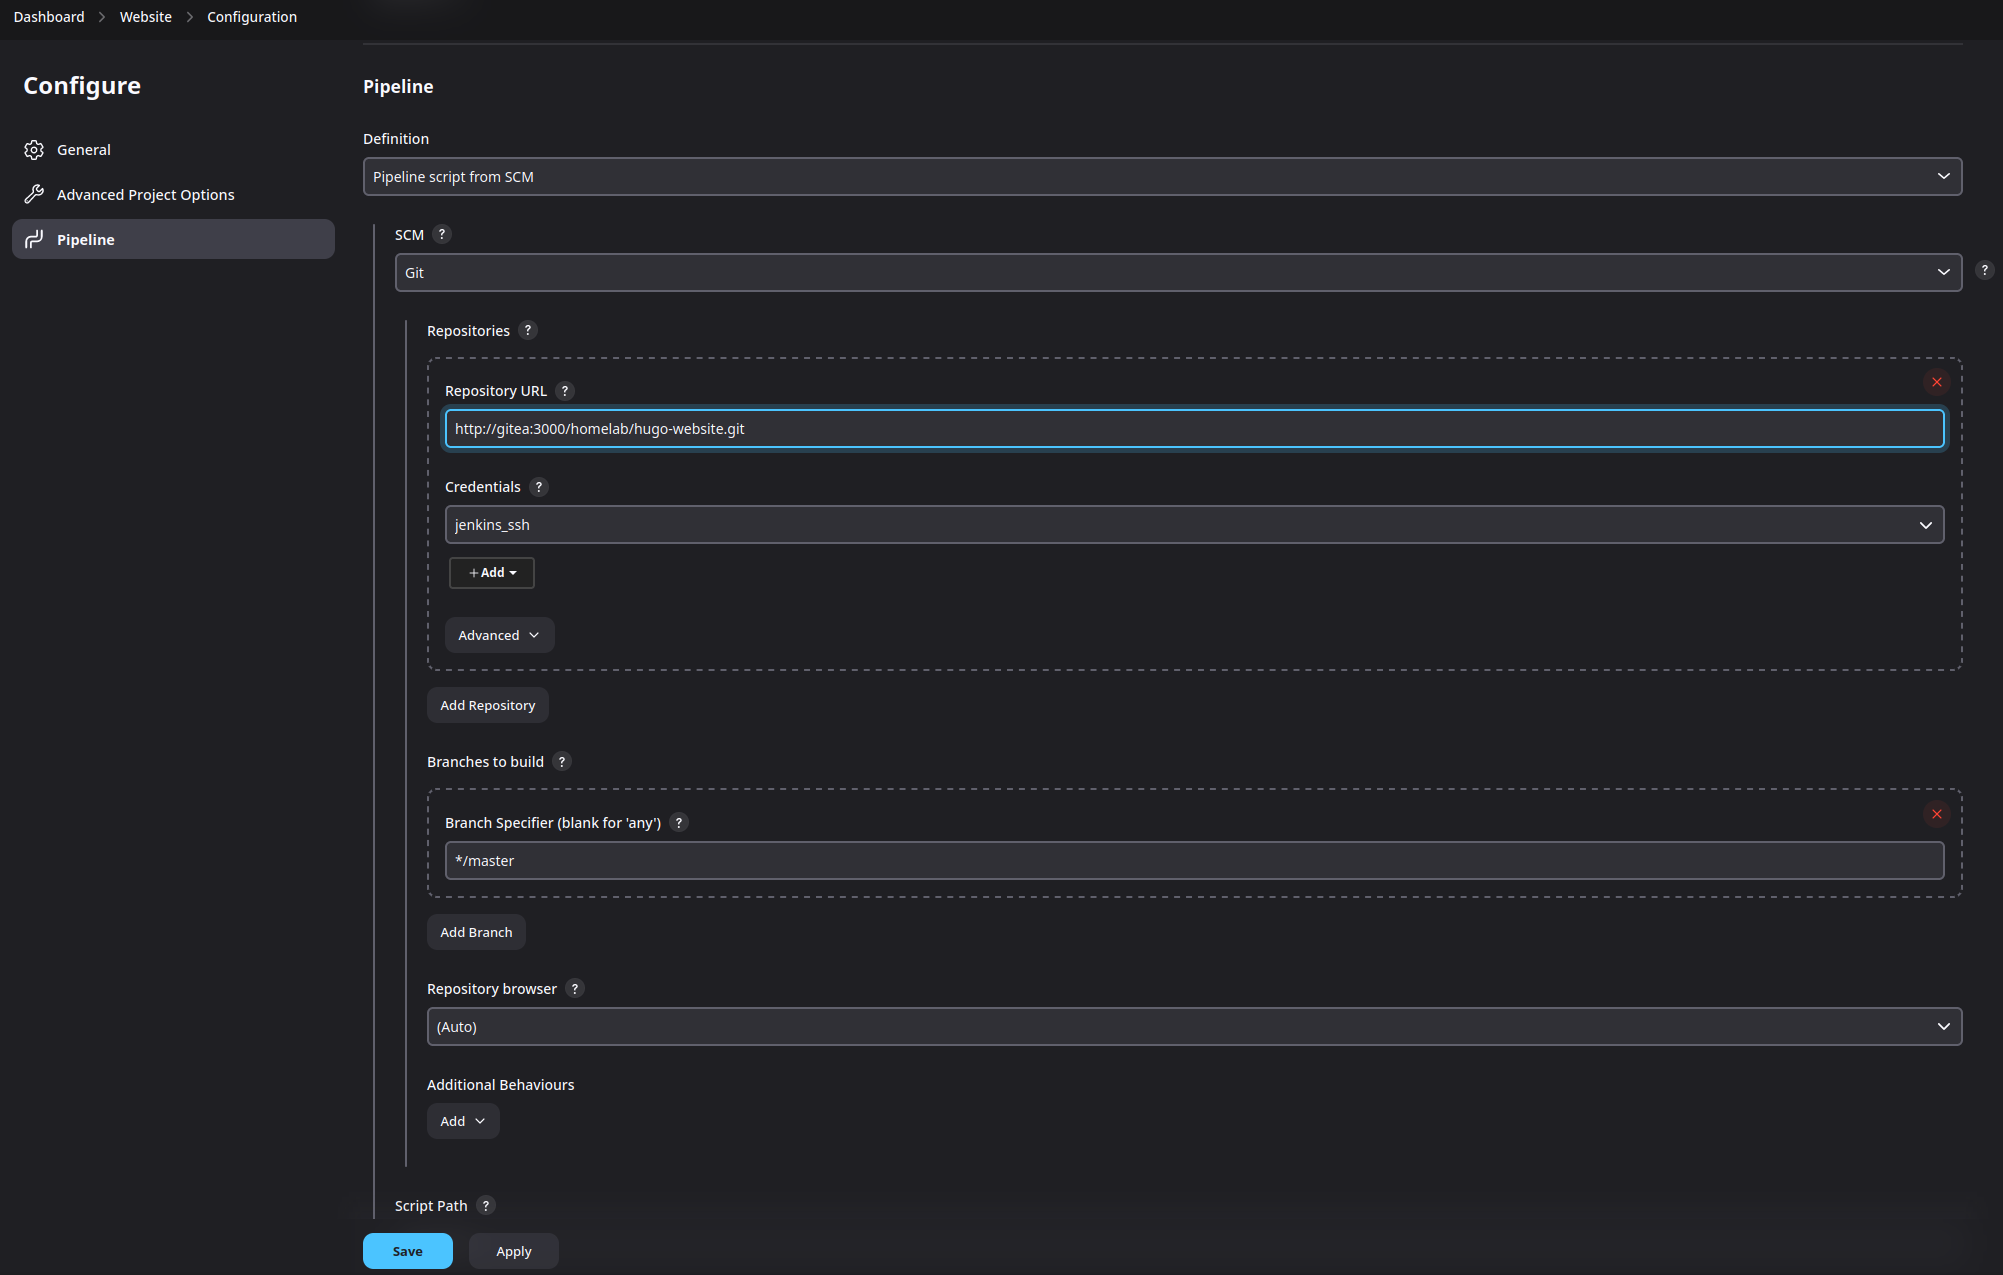Click the Additional Behaviours Add button

(460, 1120)
